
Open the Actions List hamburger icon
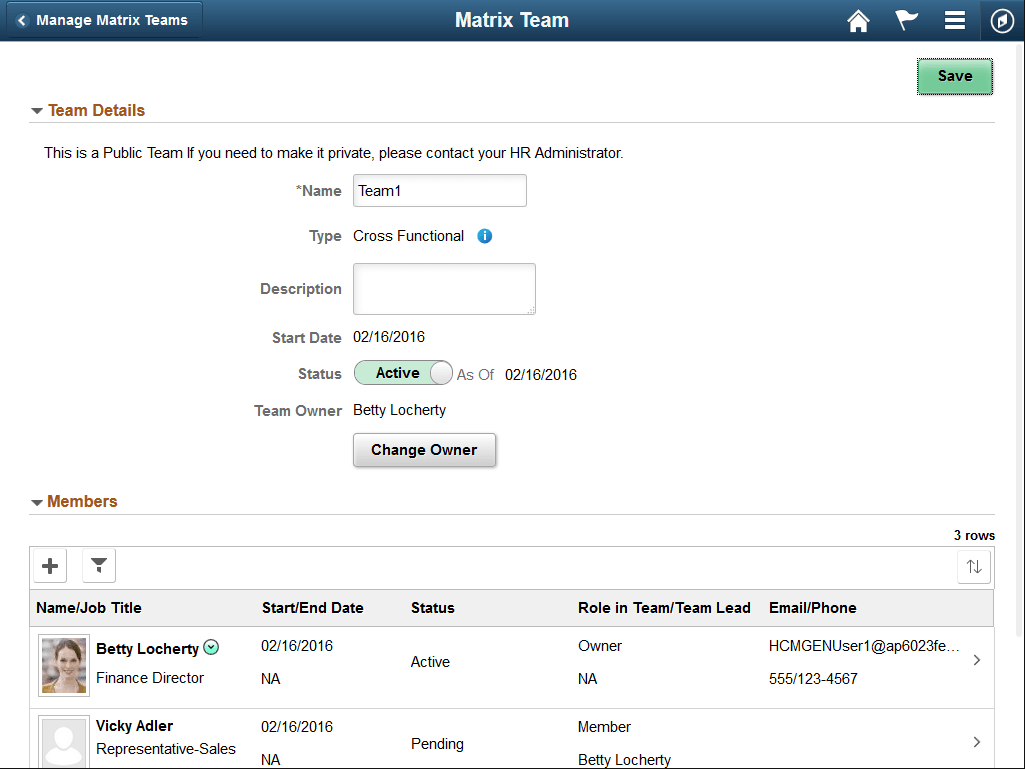click(953, 20)
